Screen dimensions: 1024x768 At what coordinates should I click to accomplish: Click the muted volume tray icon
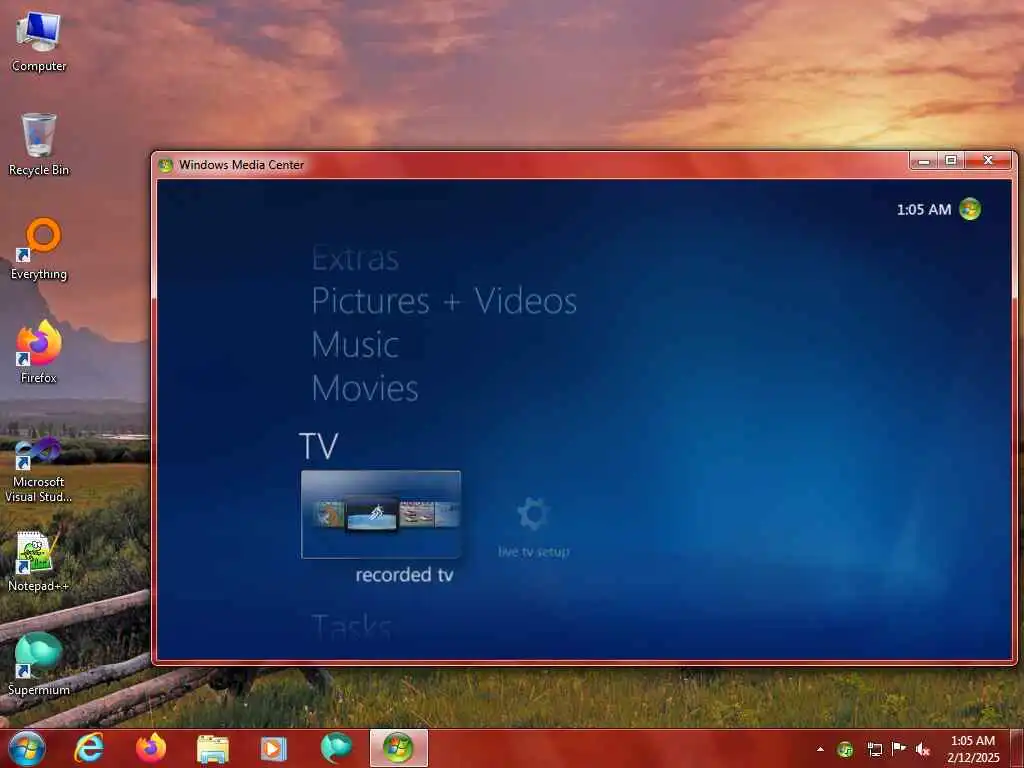click(923, 750)
